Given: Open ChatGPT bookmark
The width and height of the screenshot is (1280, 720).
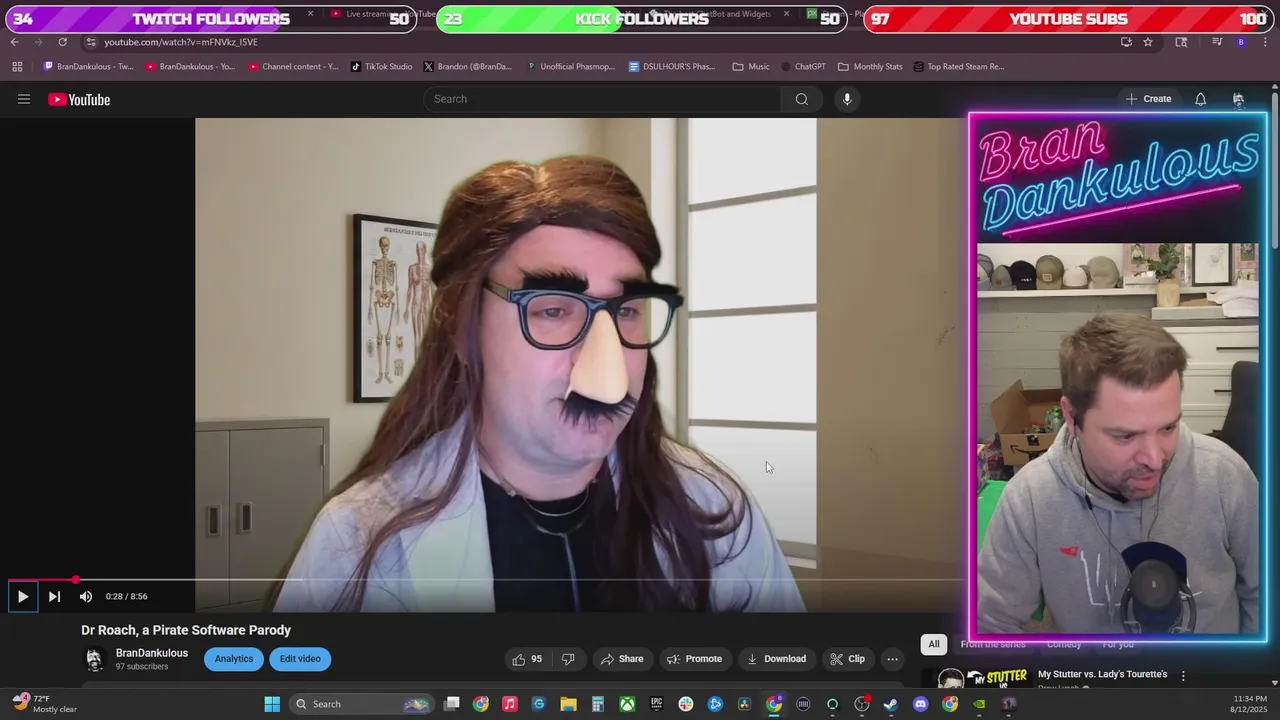Looking at the screenshot, I should (x=803, y=67).
